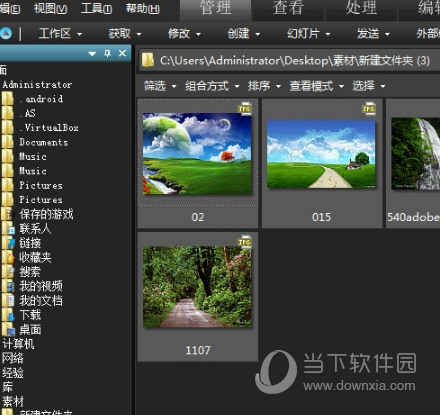The height and width of the screenshot is (415, 440).
Task: Select 计算机 in the folder tree
Action: (18, 344)
